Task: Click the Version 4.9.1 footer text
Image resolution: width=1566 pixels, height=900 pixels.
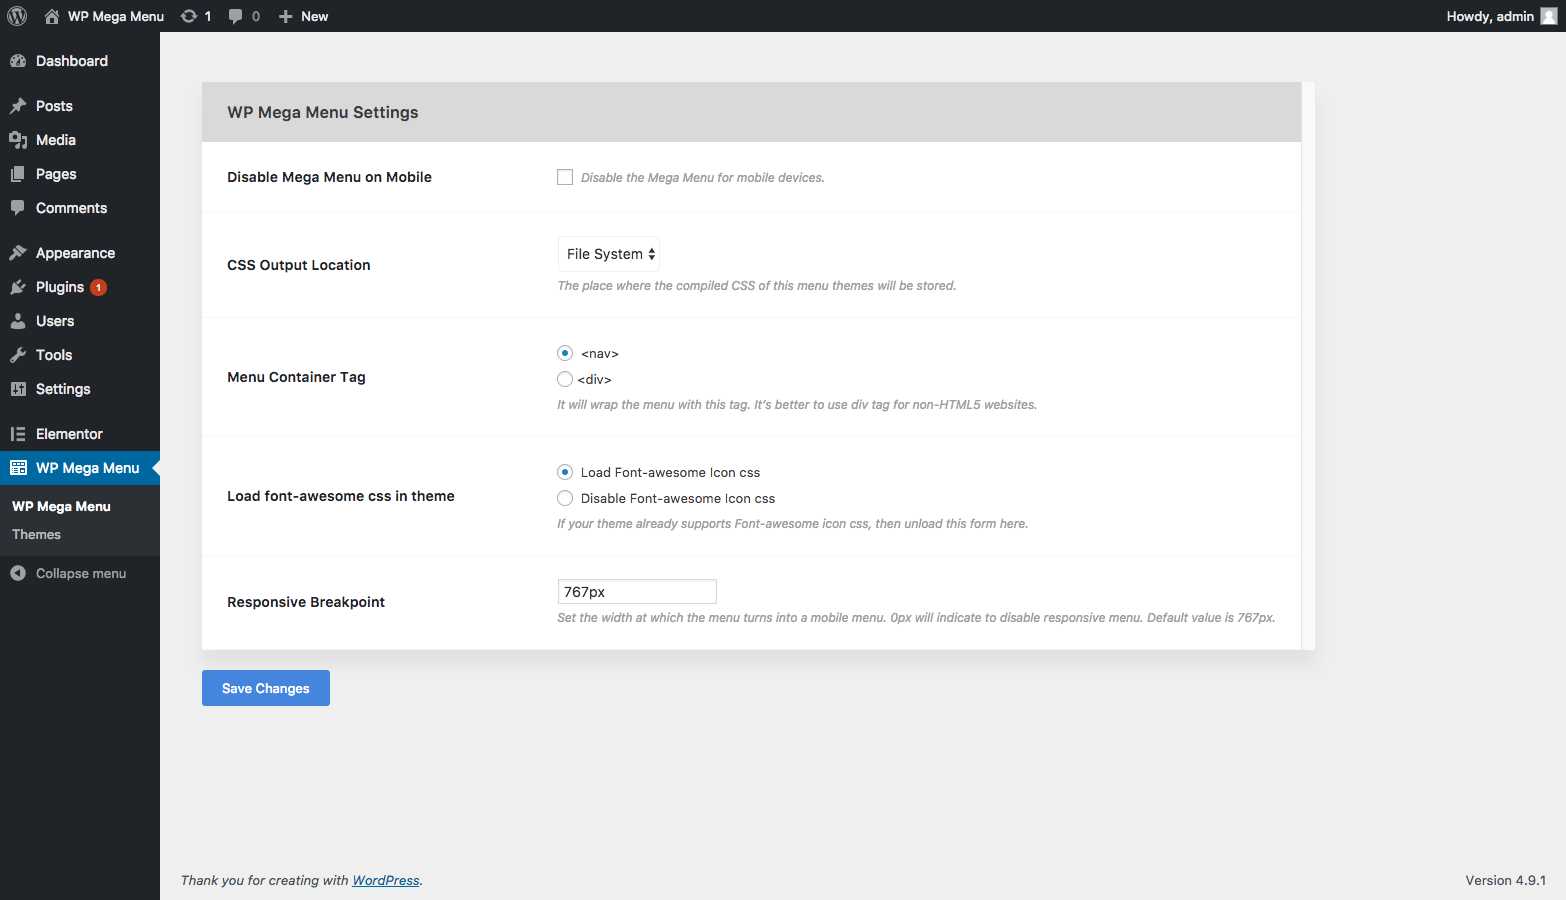Action: (1505, 880)
